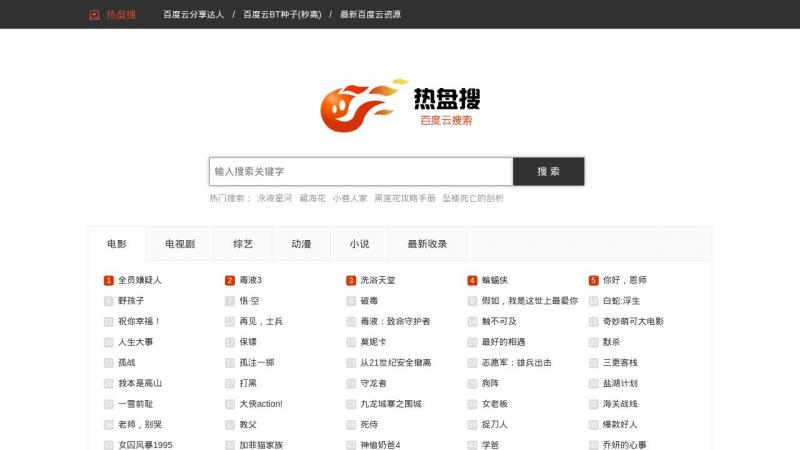Click rank 2 badge beside 毒液3
The width and height of the screenshot is (800, 450).
click(230, 280)
